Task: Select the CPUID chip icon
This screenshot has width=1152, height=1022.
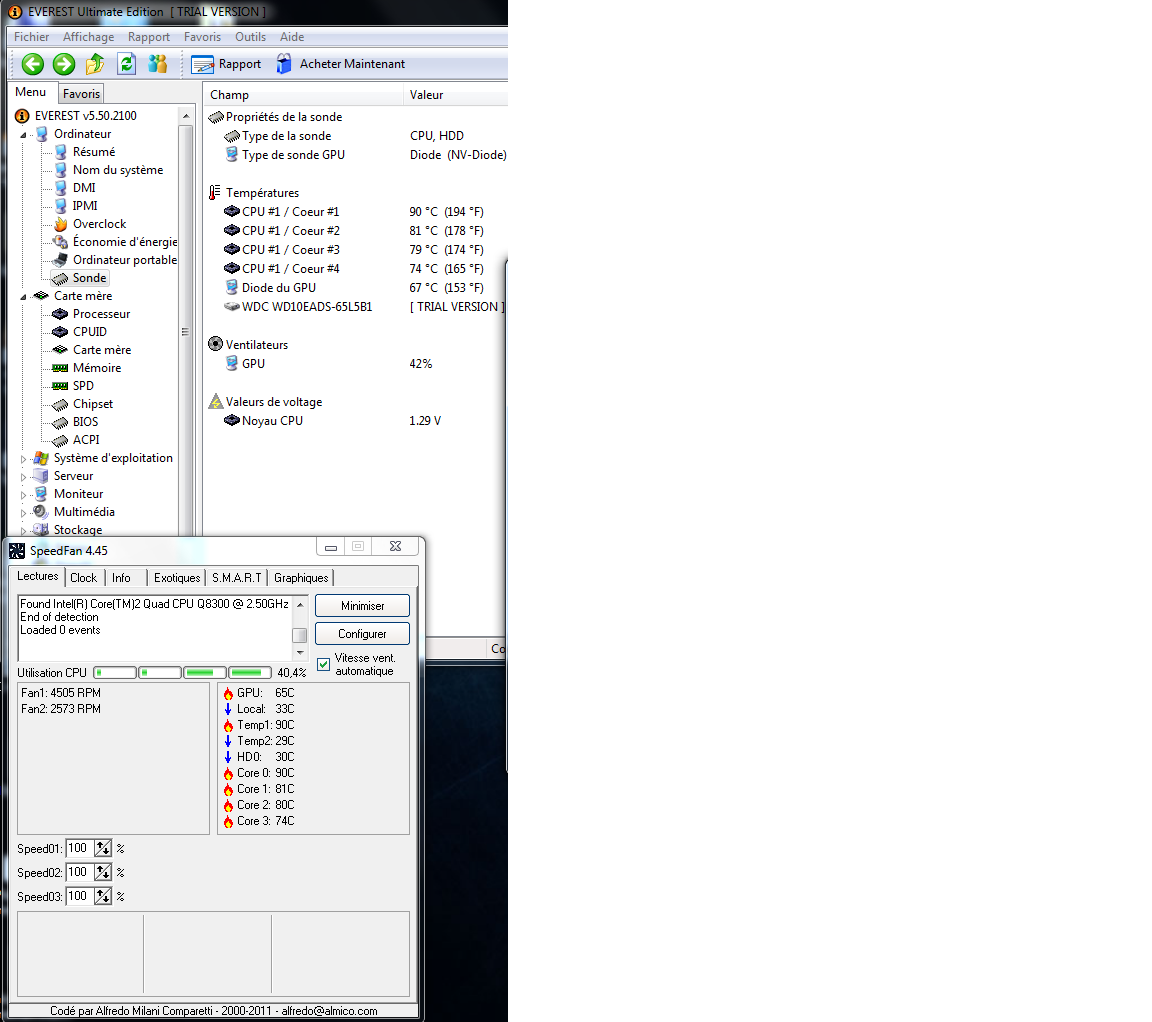Action: 60,332
